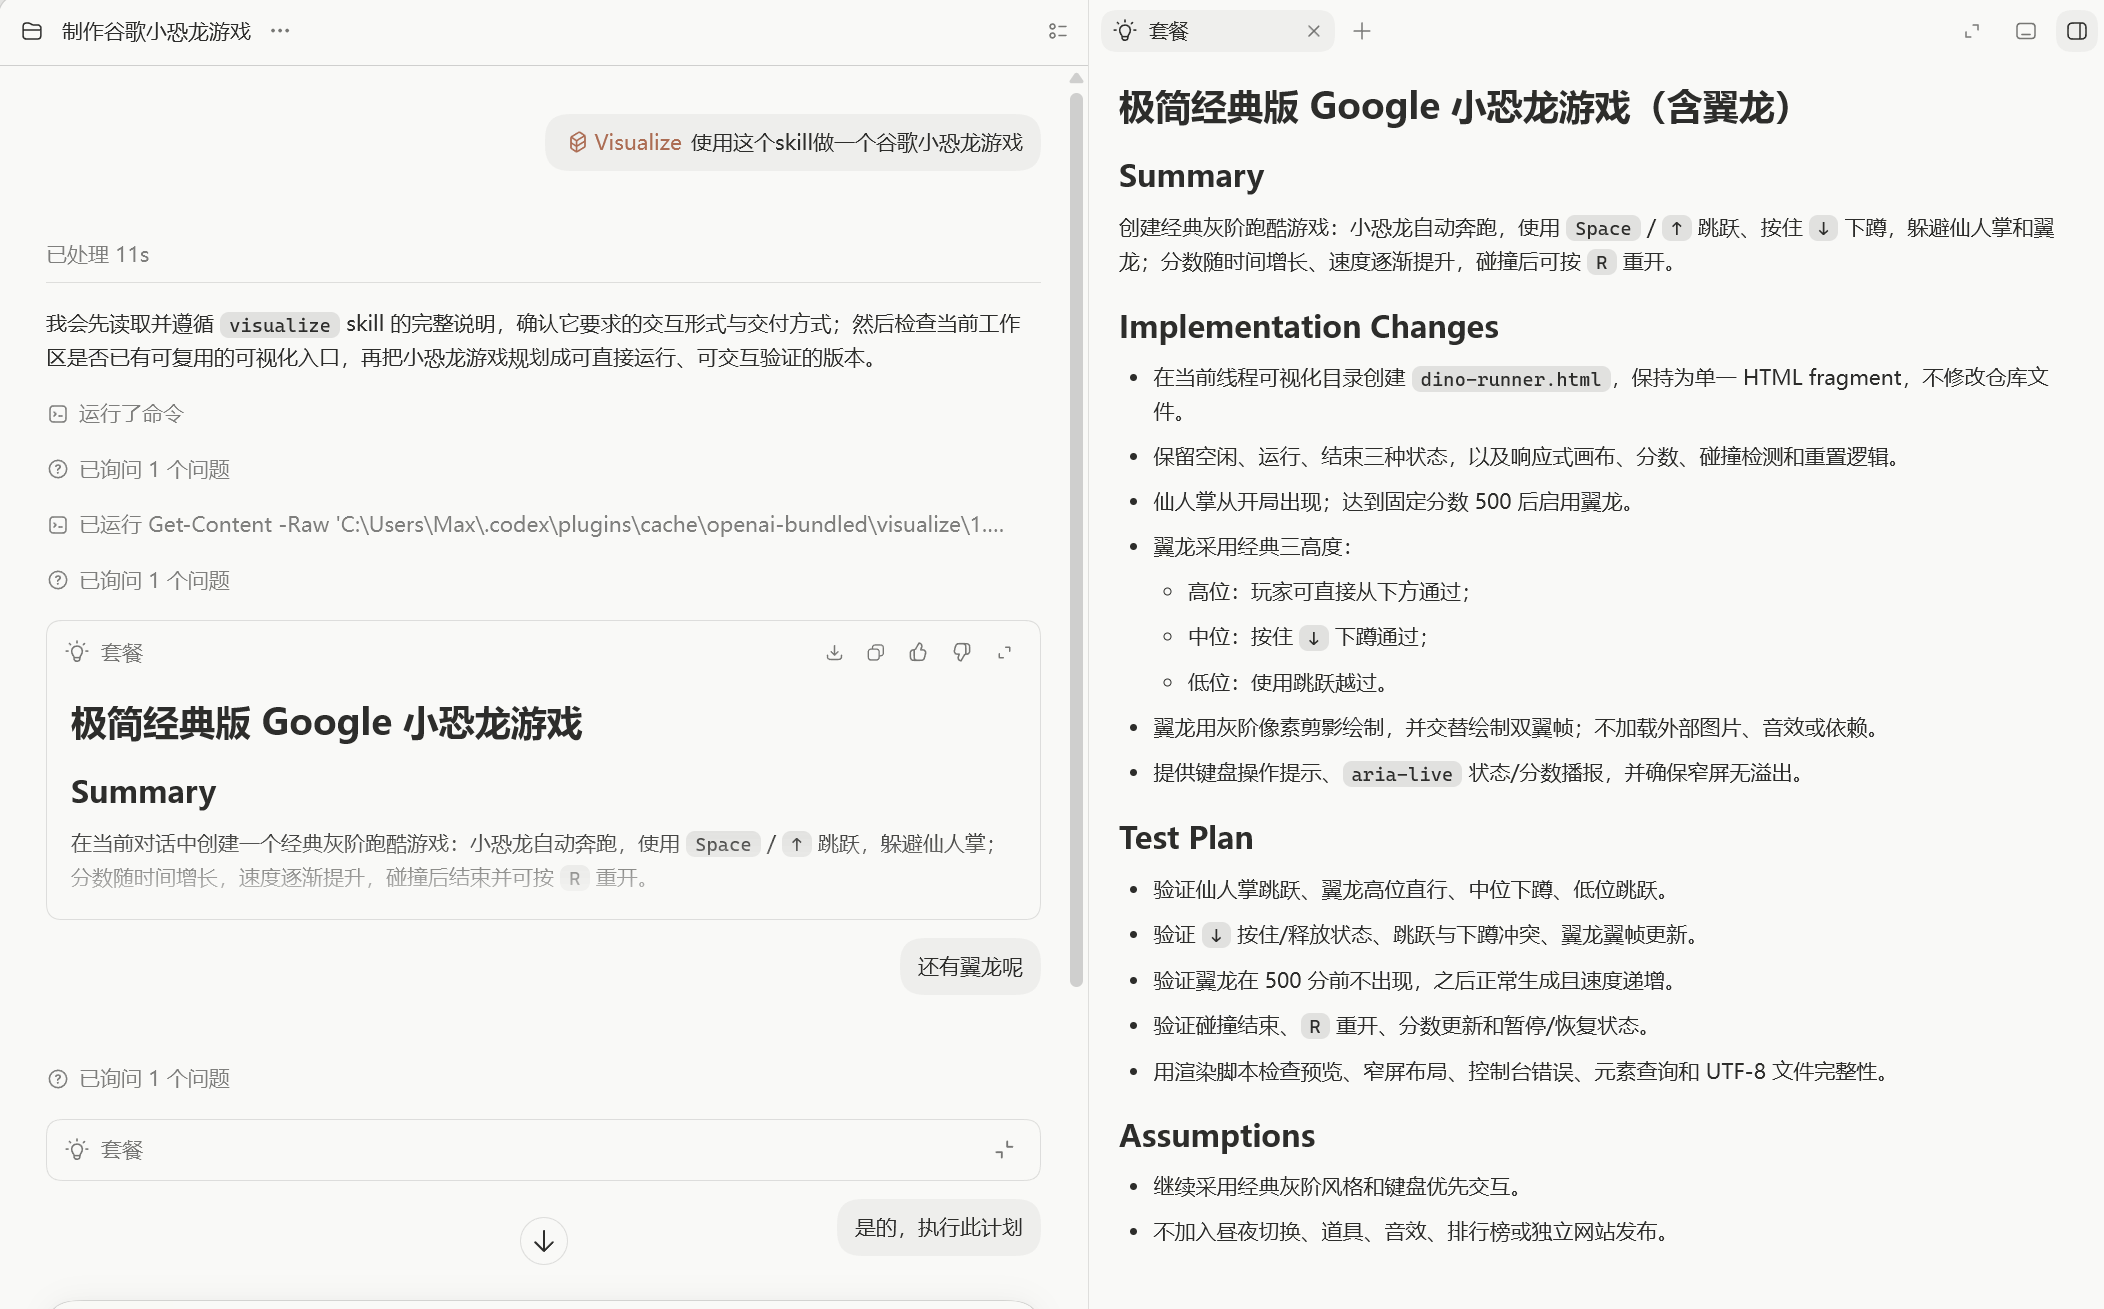
Task: Expand the first 套餐 card to full view
Action: pos(1005,653)
